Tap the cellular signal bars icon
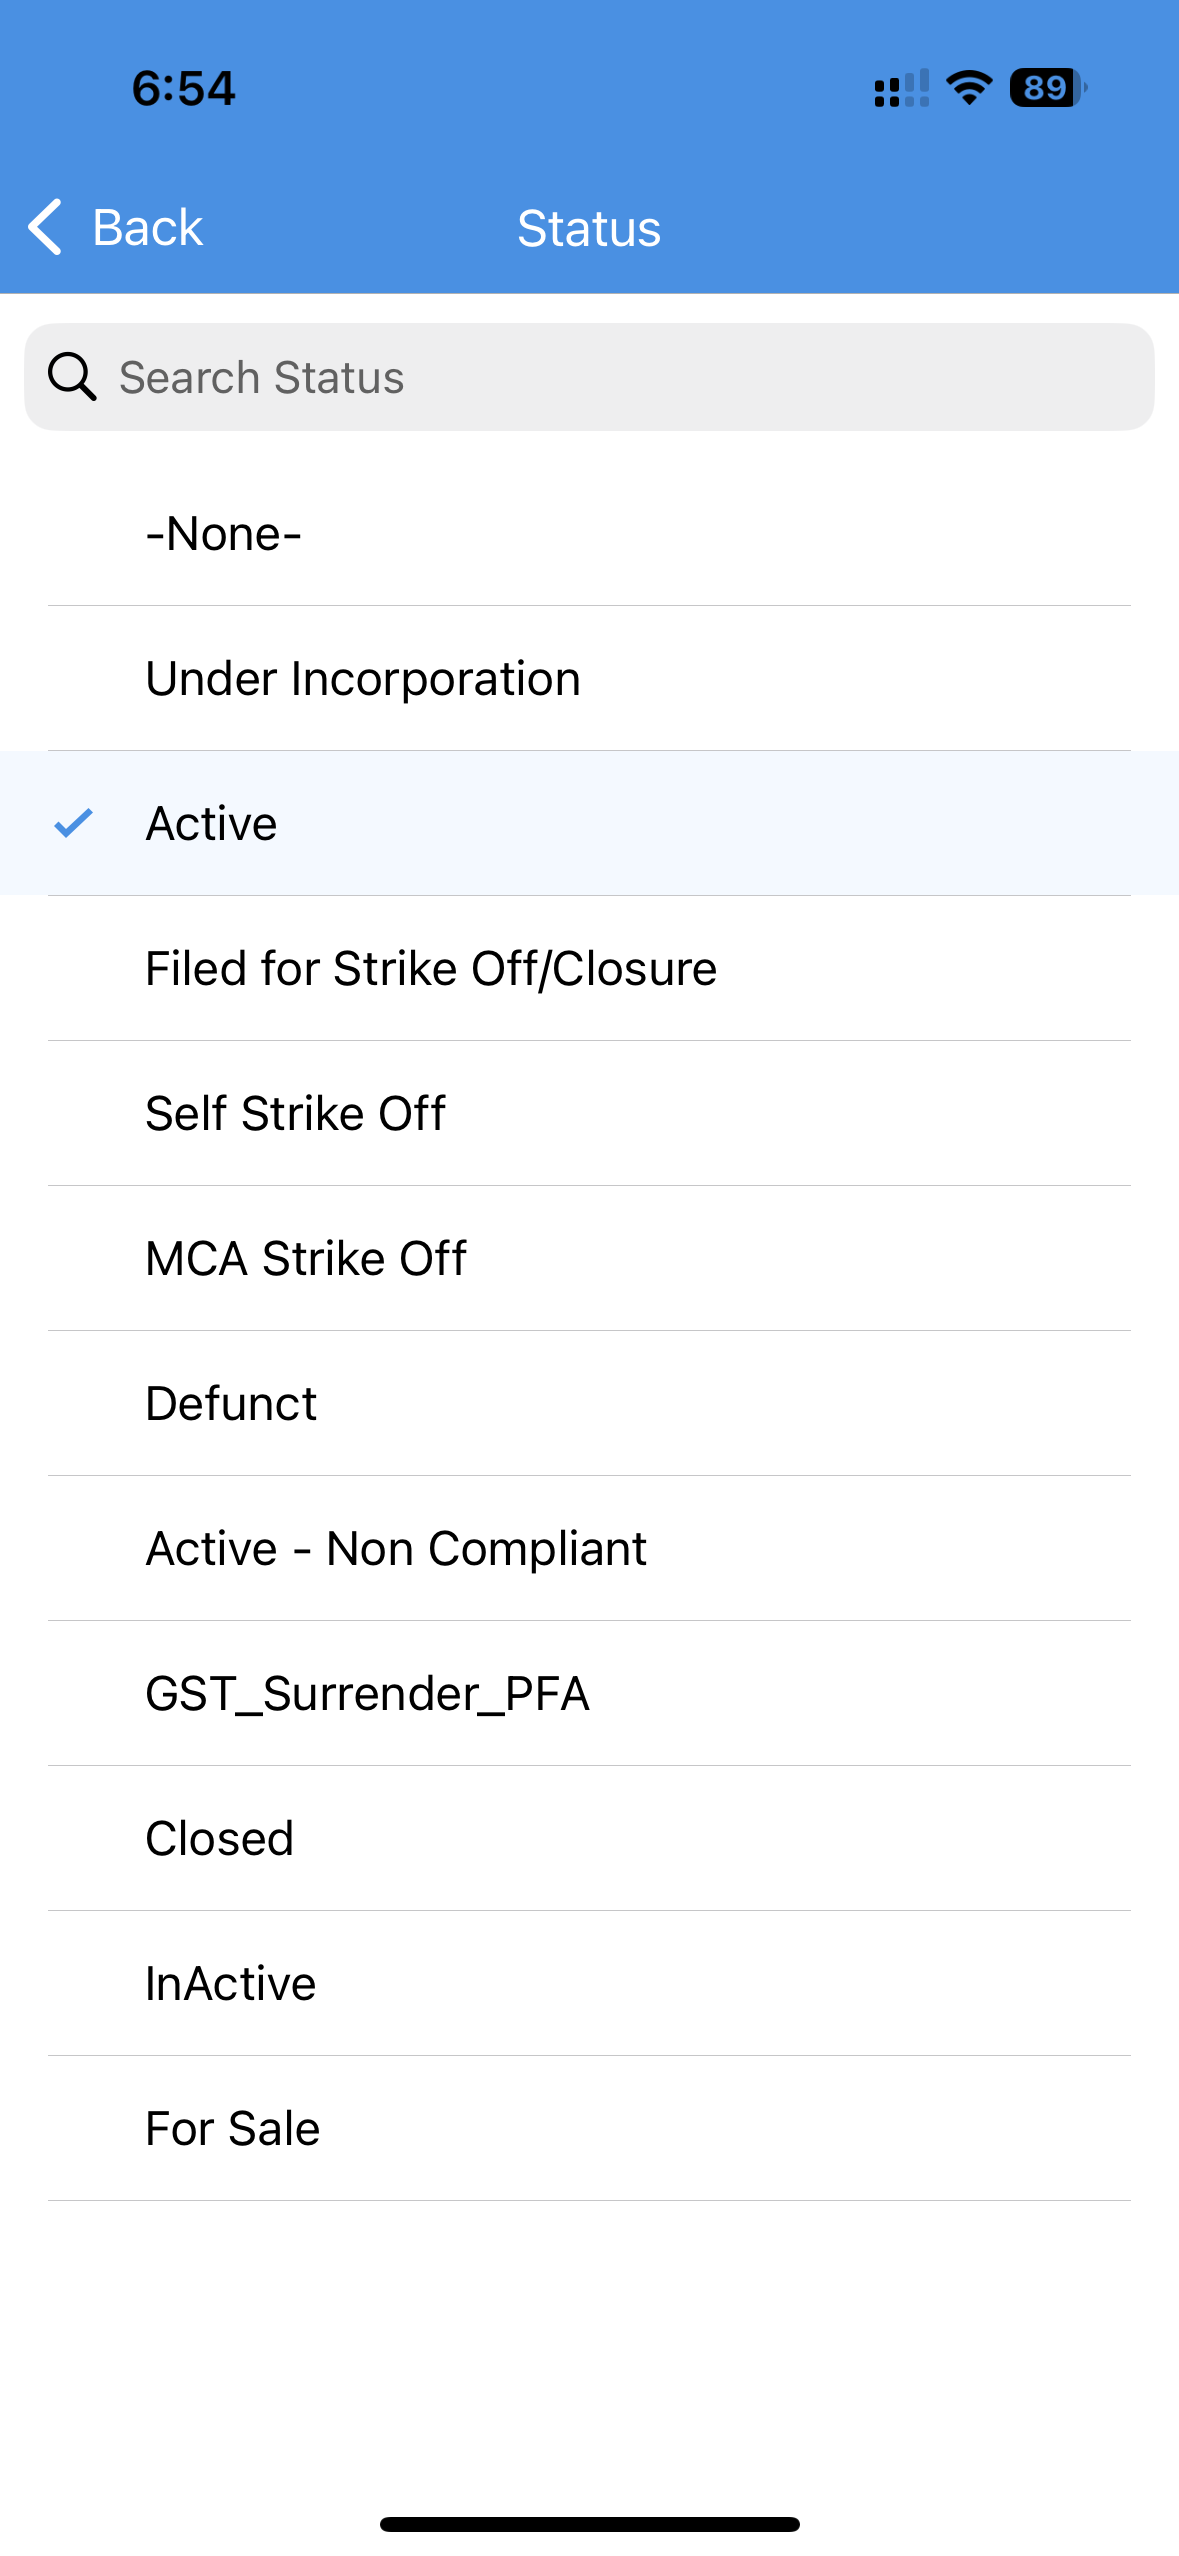 pyautogui.click(x=901, y=88)
